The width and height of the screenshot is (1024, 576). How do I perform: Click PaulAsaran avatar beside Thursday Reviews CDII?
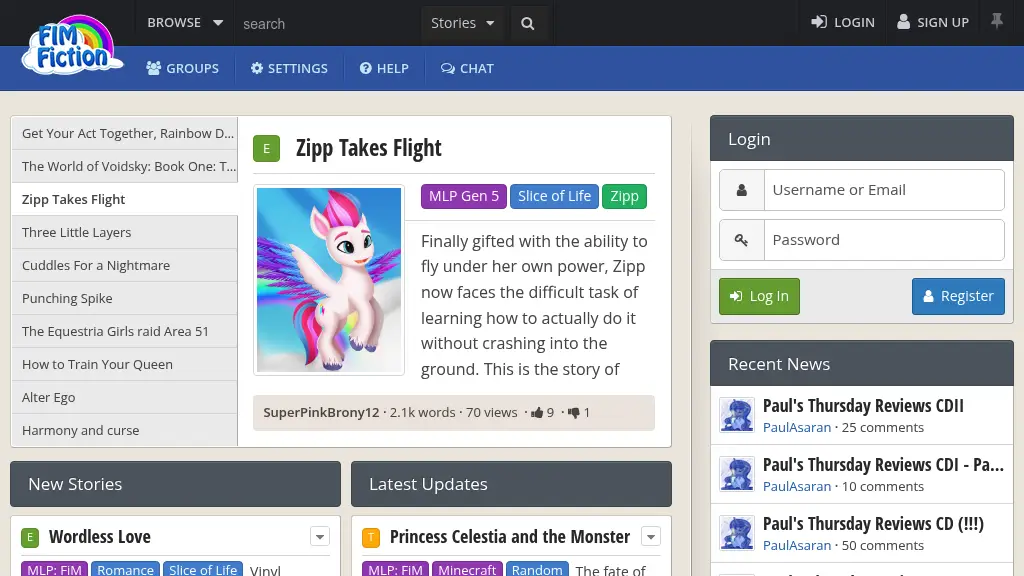737,415
